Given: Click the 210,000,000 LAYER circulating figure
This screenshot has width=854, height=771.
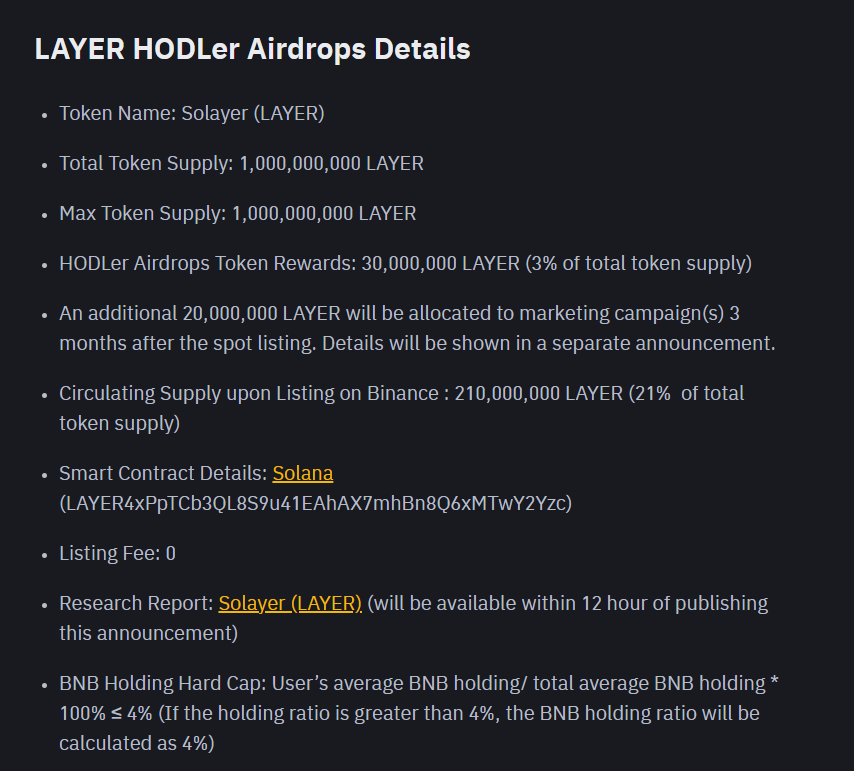Looking at the screenshot, I should pos(539,393).
